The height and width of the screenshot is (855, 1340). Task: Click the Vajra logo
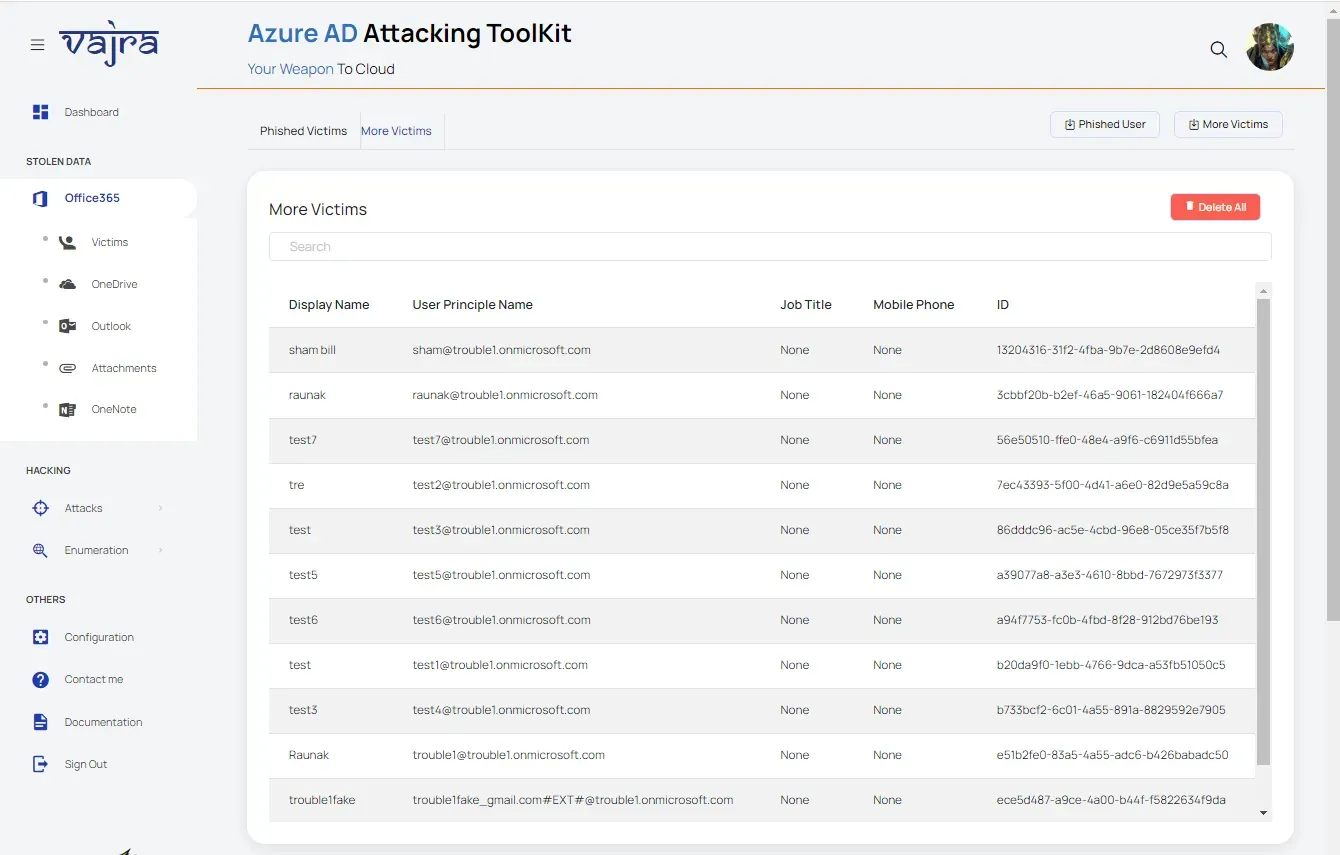(x=108, y=45)
